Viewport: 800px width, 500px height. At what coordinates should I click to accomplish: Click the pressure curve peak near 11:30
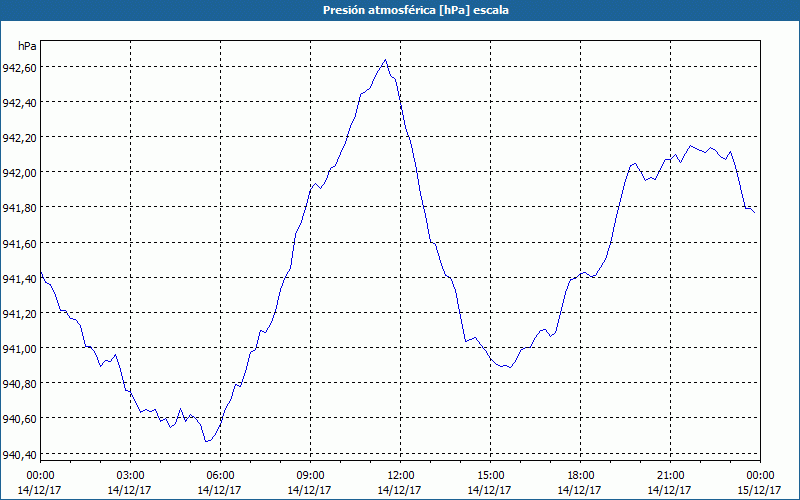click(385, 60)
